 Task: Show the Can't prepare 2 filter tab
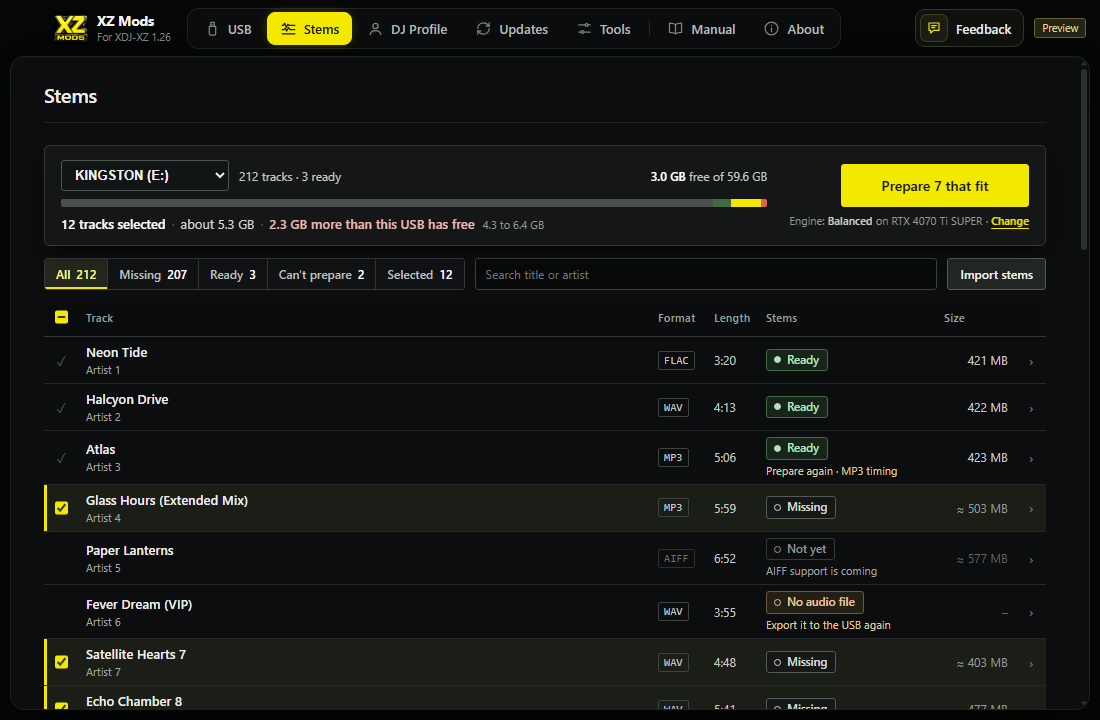tap(321, 274)
